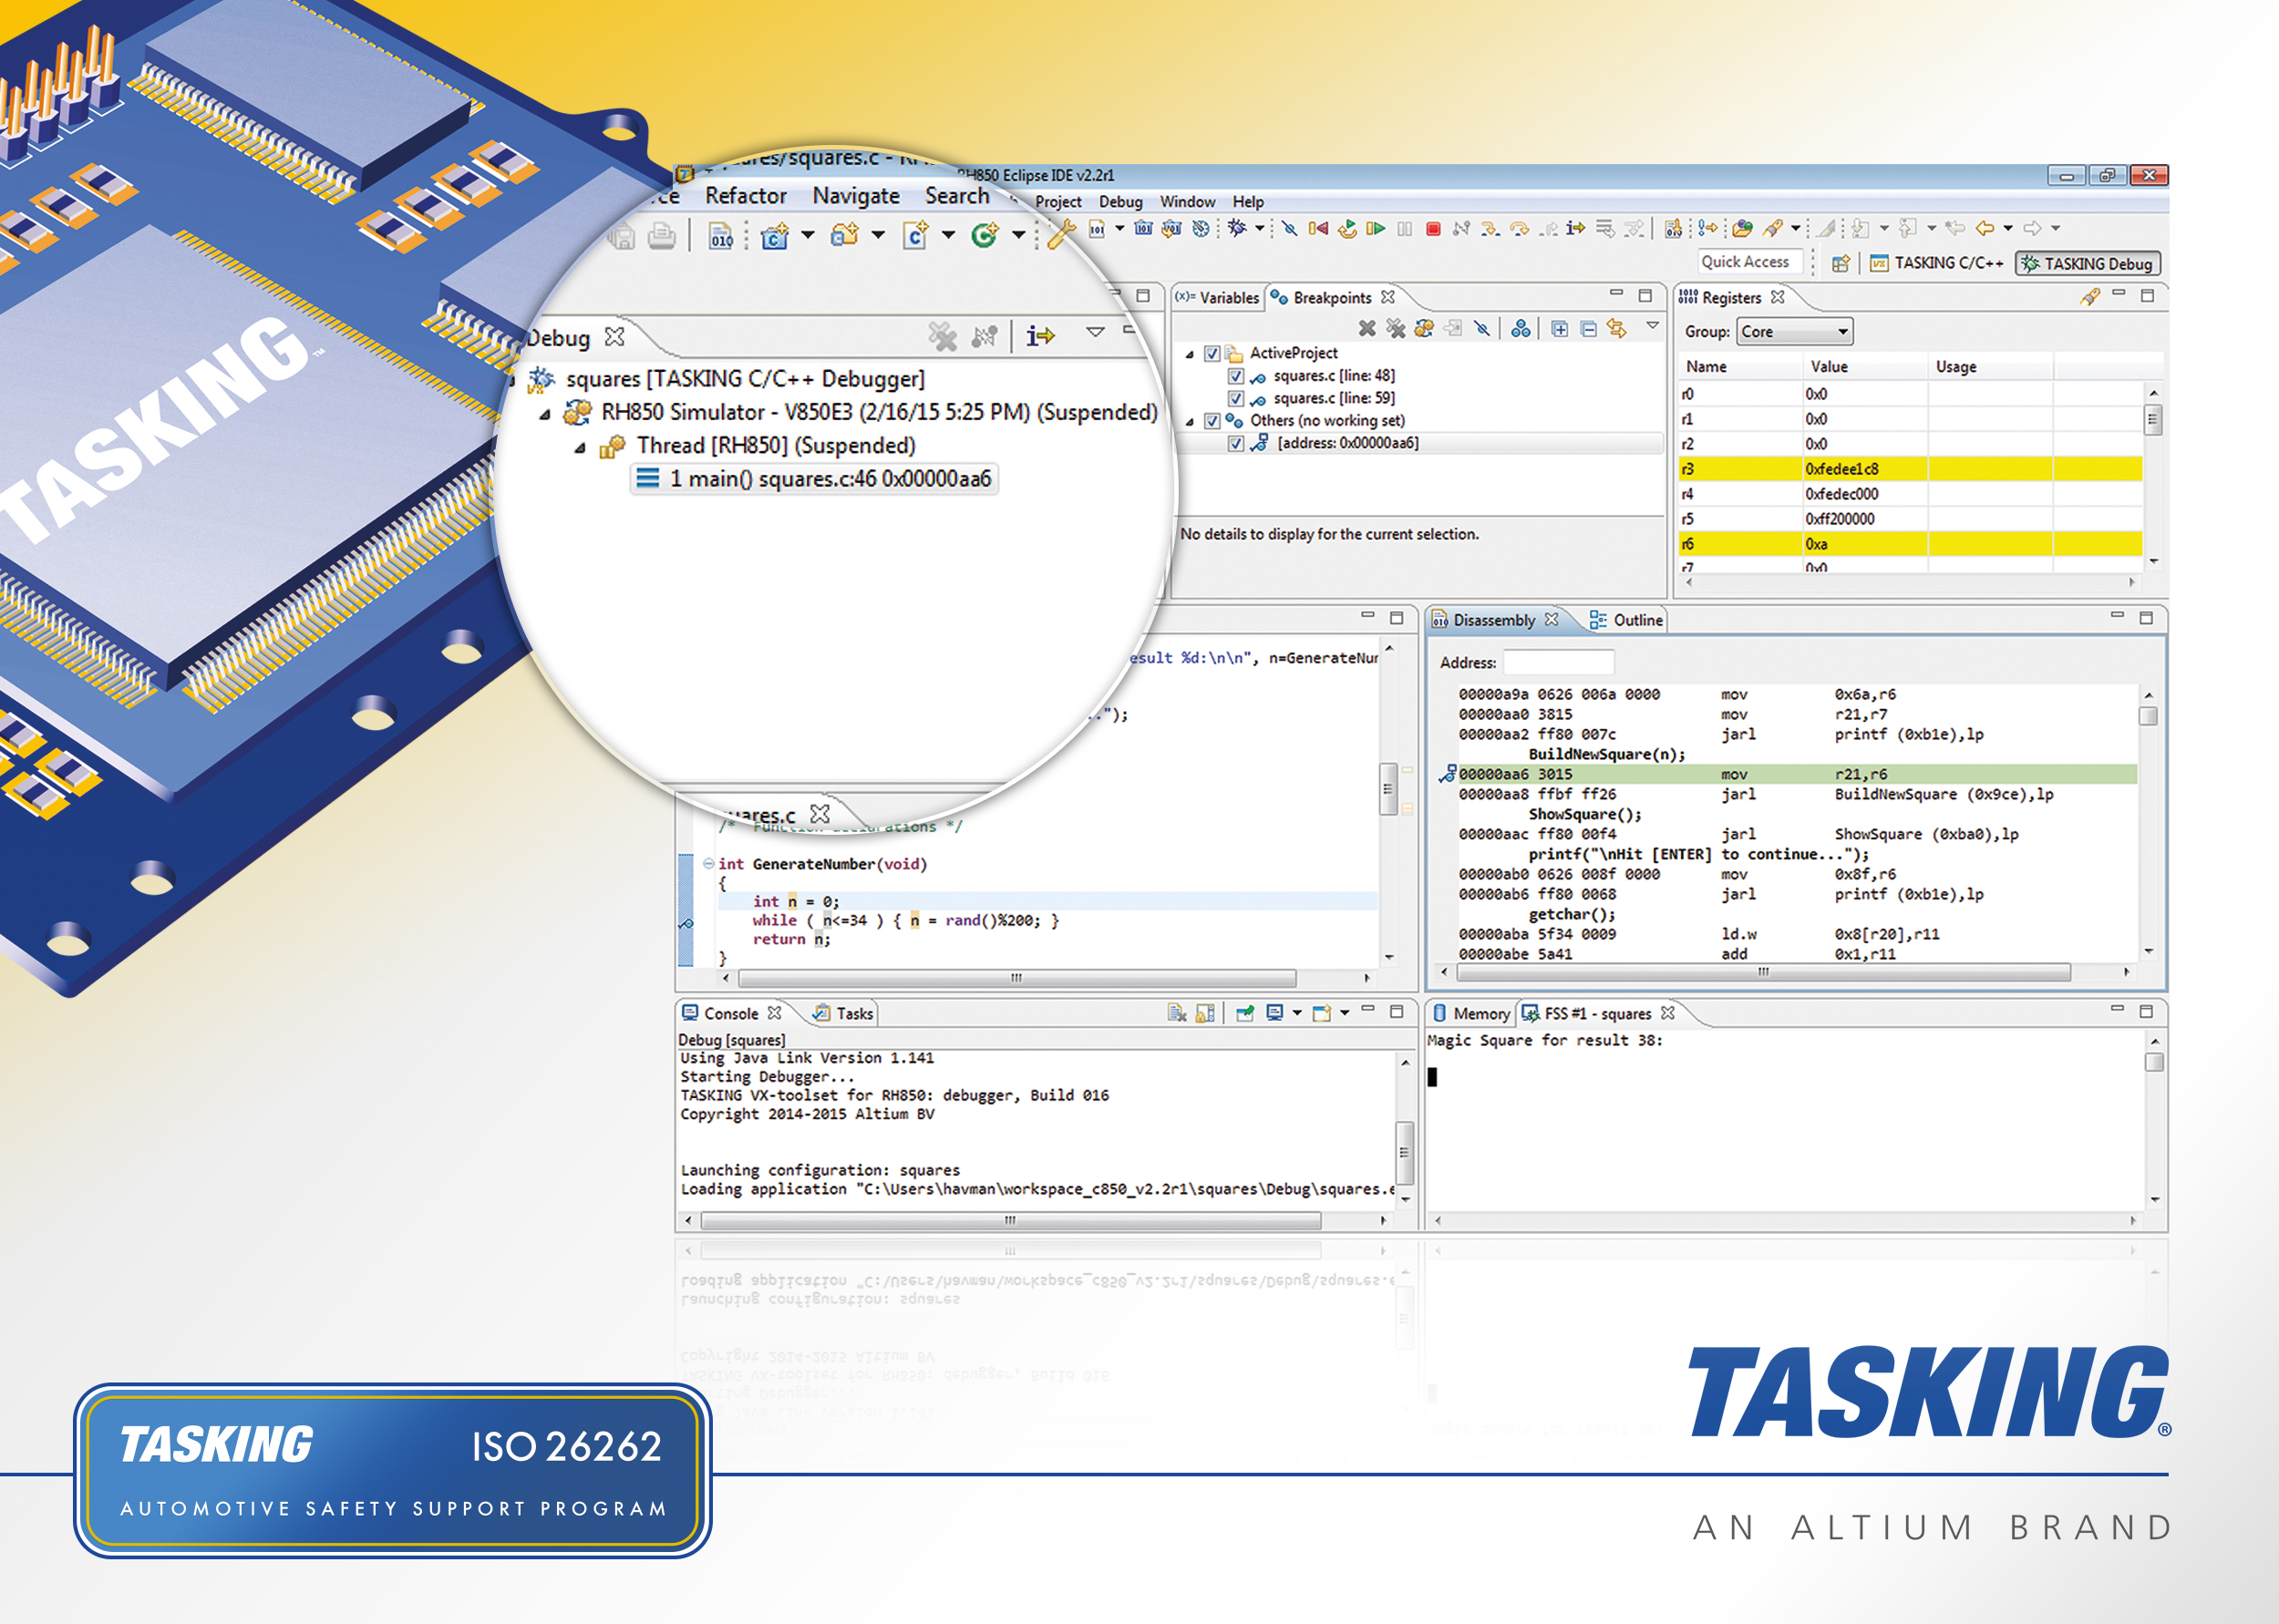This screenshot has height=1624, width=2279.
Task: Click Instruction Stepping Mode in the Debug panel
Action: (x=1040, y=336)
